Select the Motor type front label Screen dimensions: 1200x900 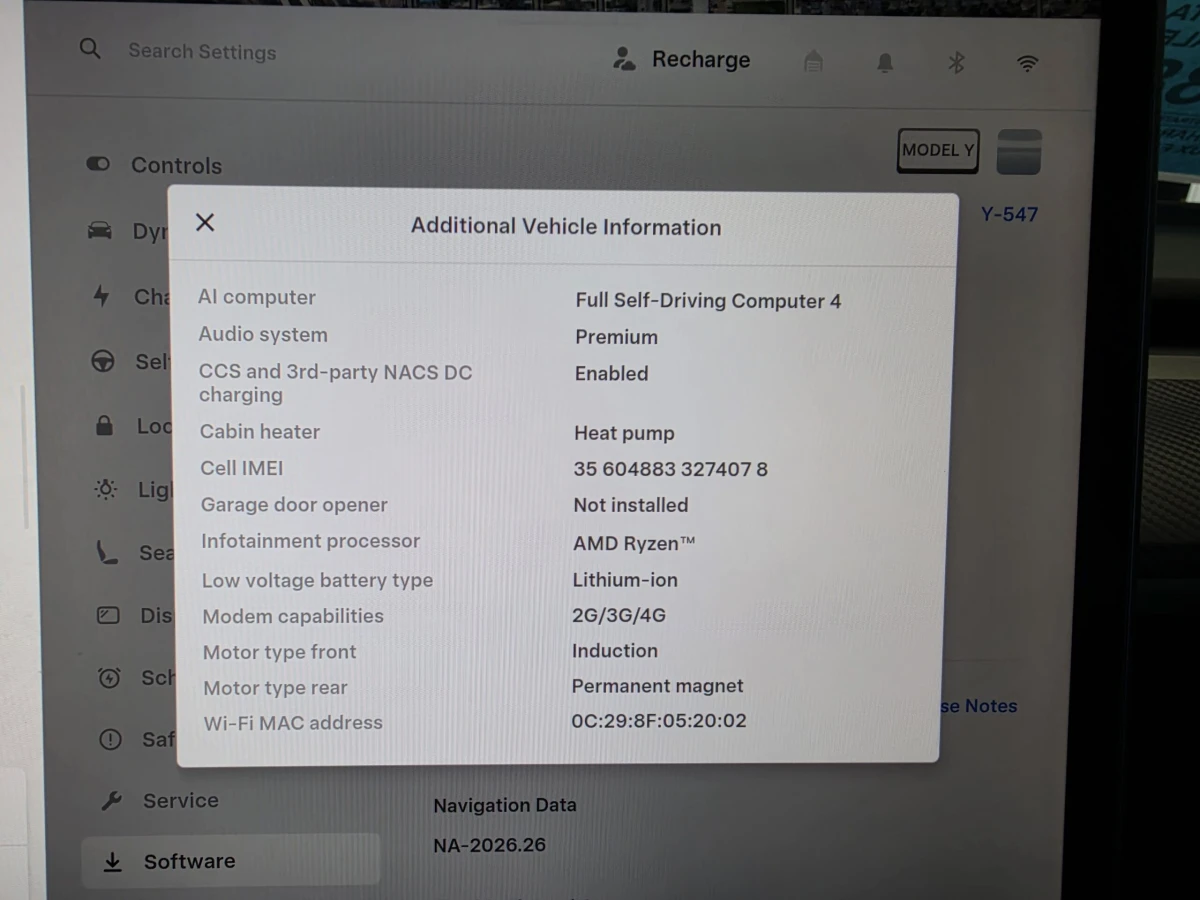click(x=279, y=652)
